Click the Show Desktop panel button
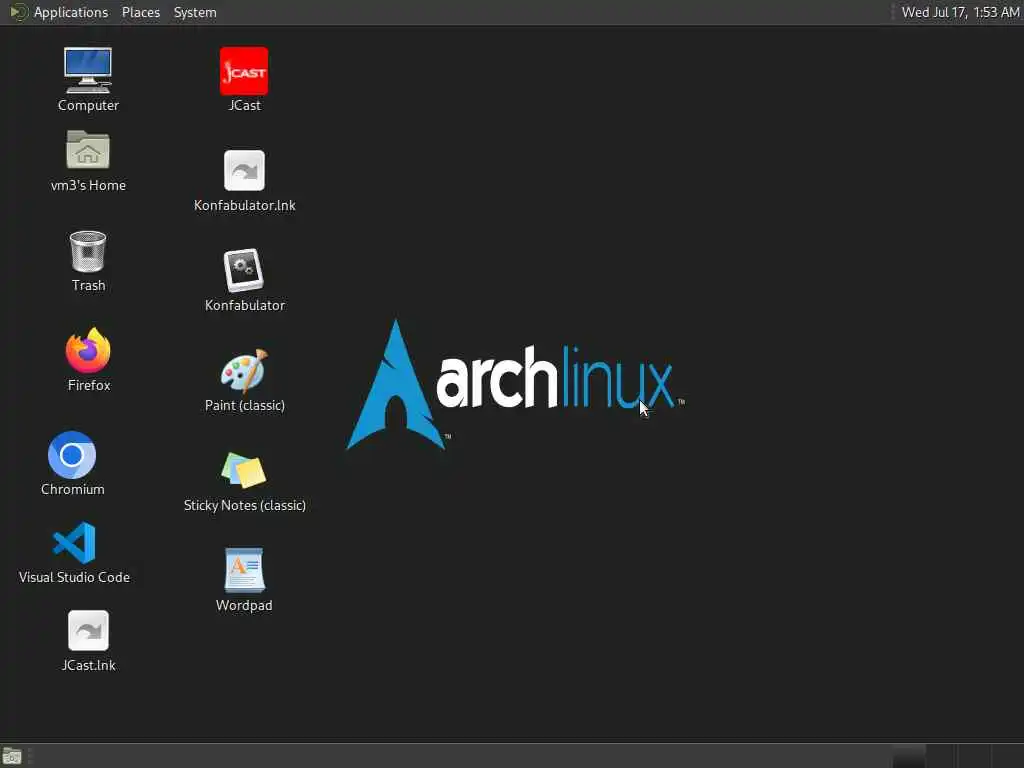1024x768 pixels. tap(12, 756)
